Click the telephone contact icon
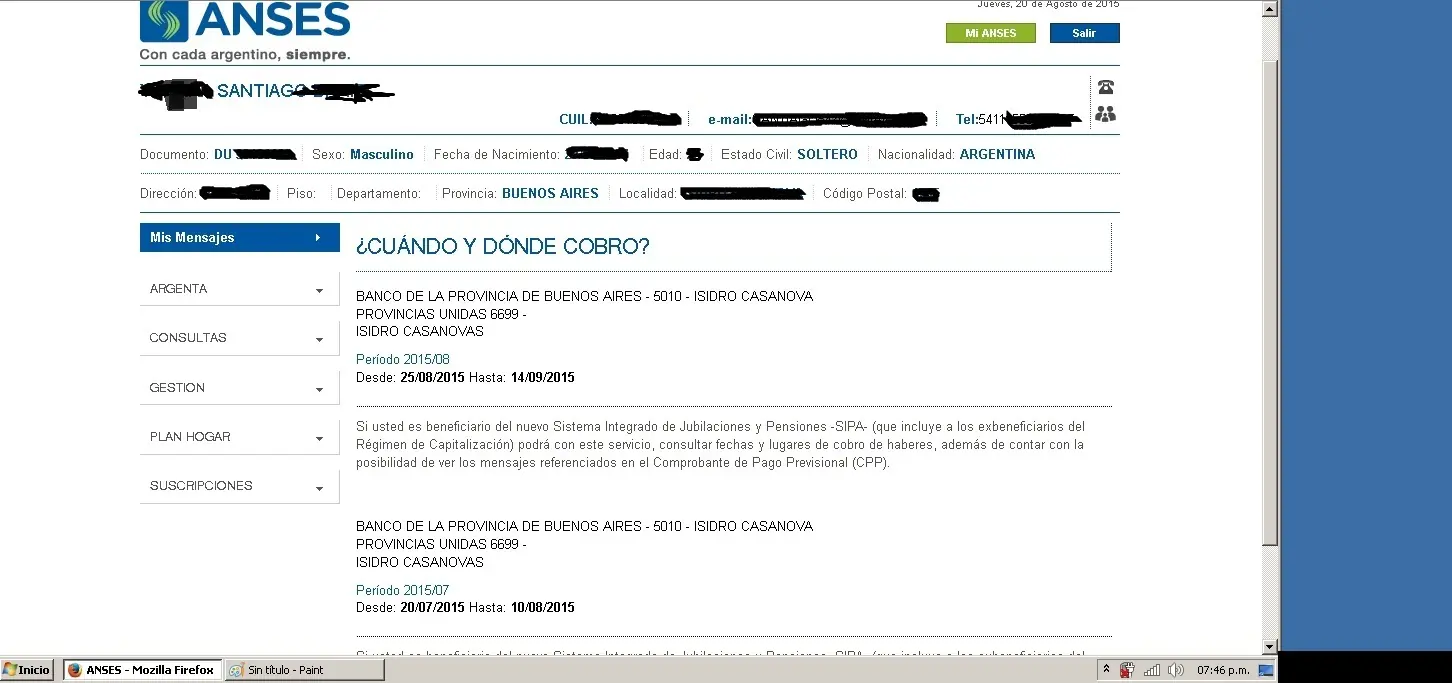 1105,87
